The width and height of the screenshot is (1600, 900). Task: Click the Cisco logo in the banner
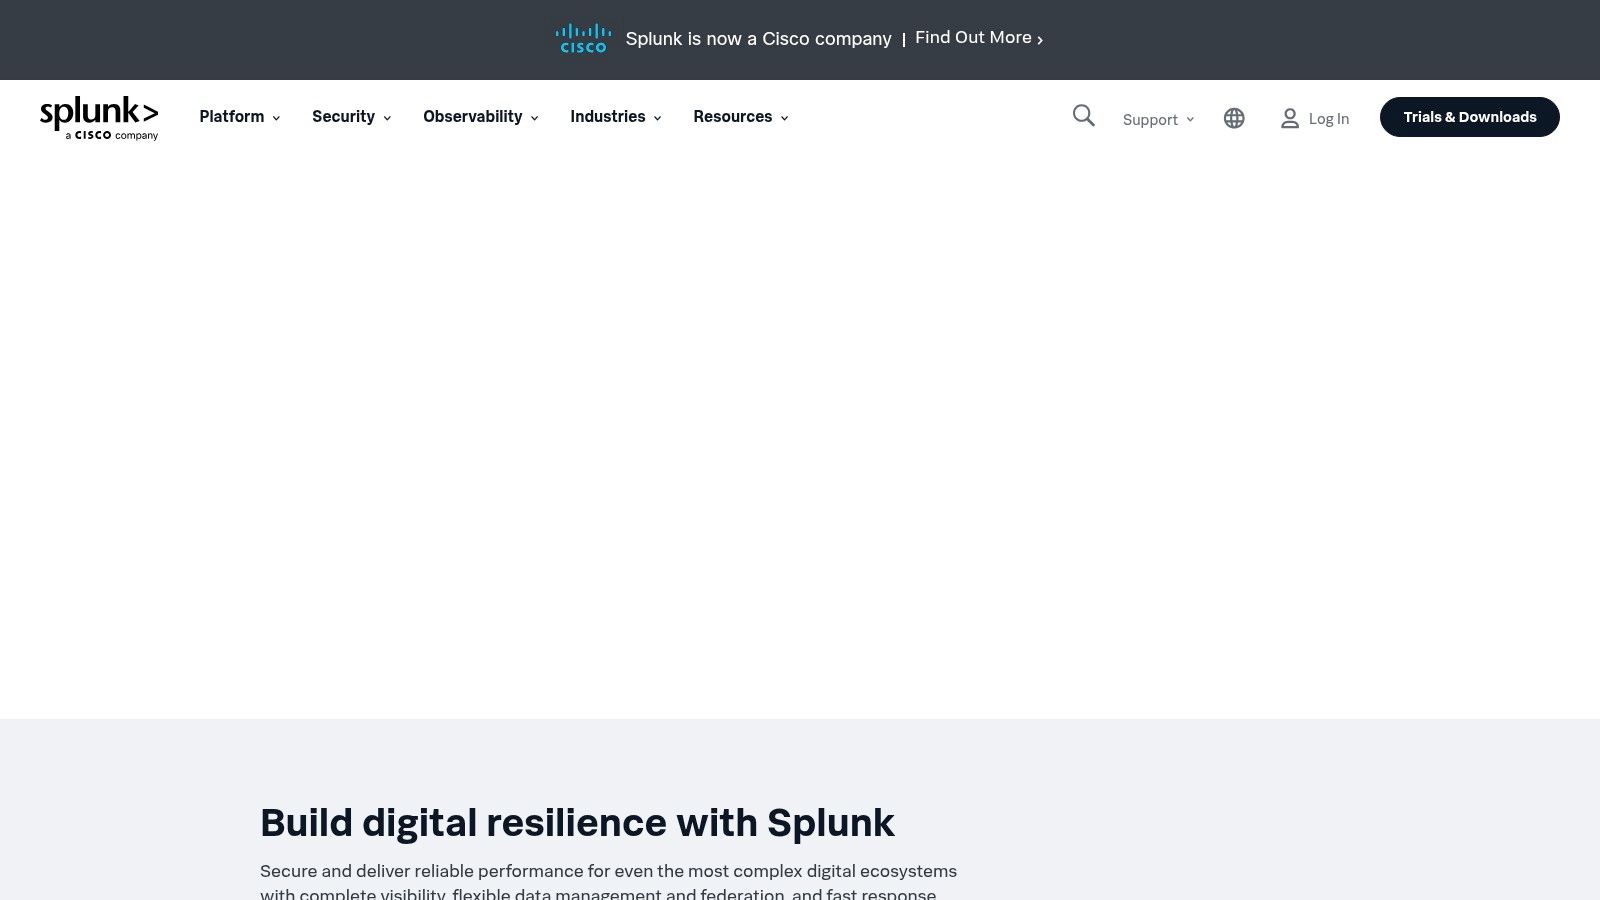click(x=583, y=38)
